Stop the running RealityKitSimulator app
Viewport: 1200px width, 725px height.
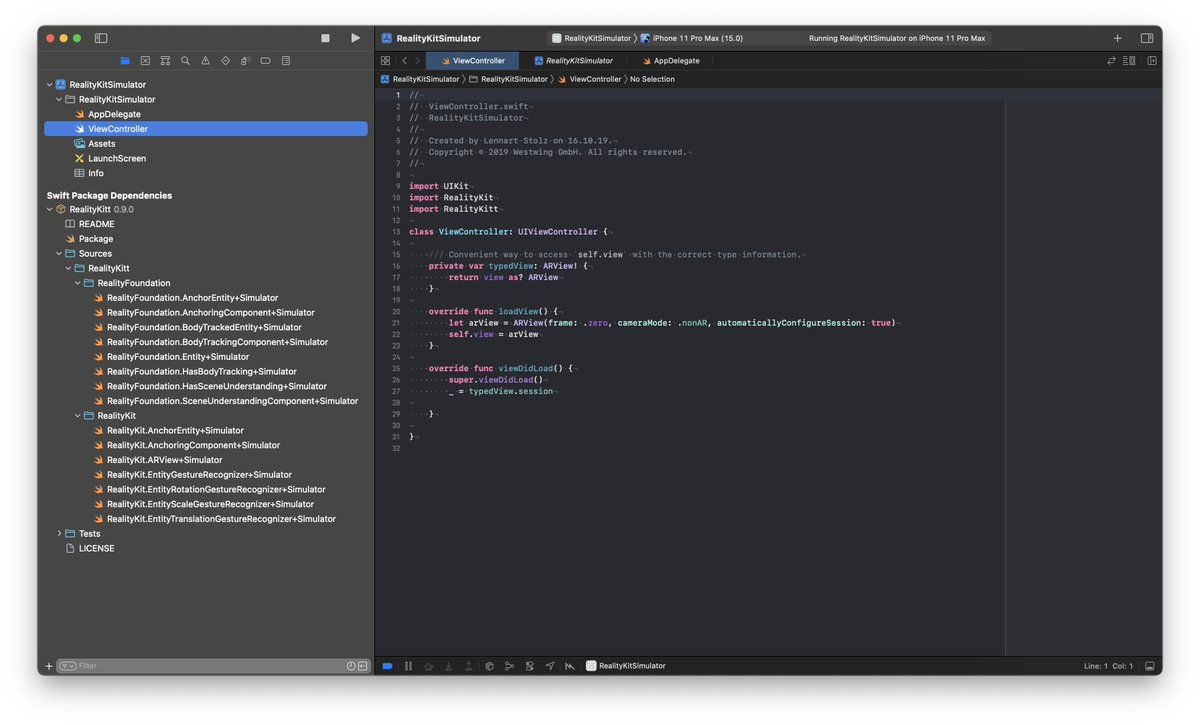[x=325, y=38]
